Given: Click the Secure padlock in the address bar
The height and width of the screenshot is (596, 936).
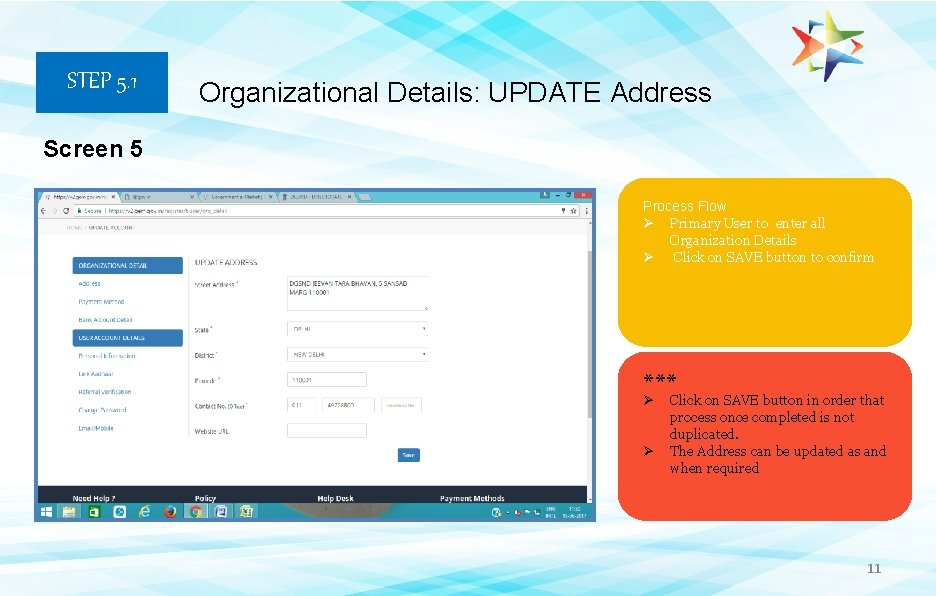Looking at the screenshot, I should click(x=78, y=212).
